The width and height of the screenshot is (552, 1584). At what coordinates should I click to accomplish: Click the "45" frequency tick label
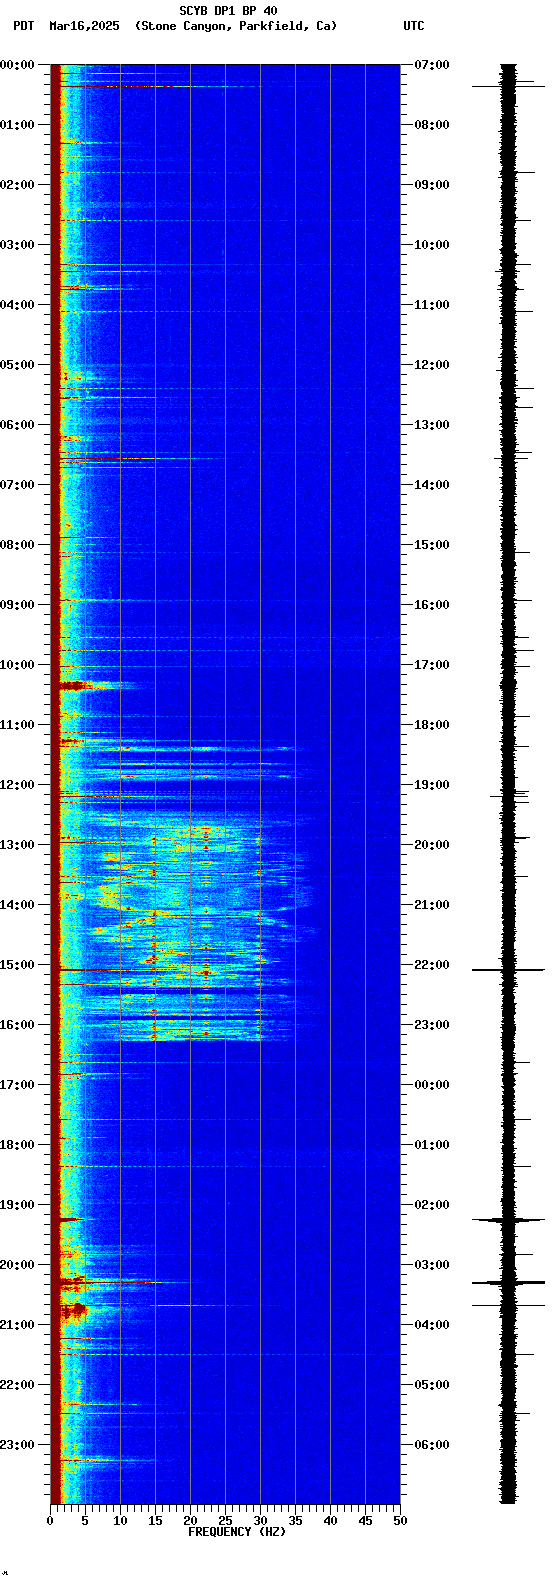[365, 1521]
